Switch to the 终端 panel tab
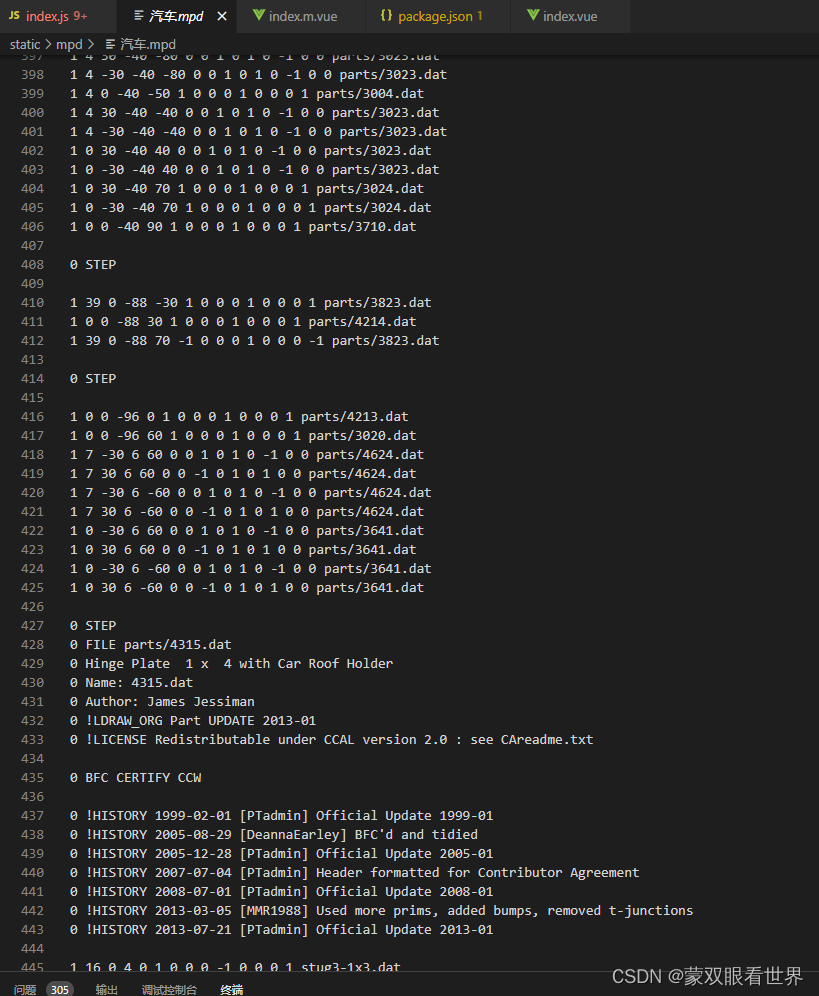Viewport: 819px width, 996px height. click(x=231, y=989)
